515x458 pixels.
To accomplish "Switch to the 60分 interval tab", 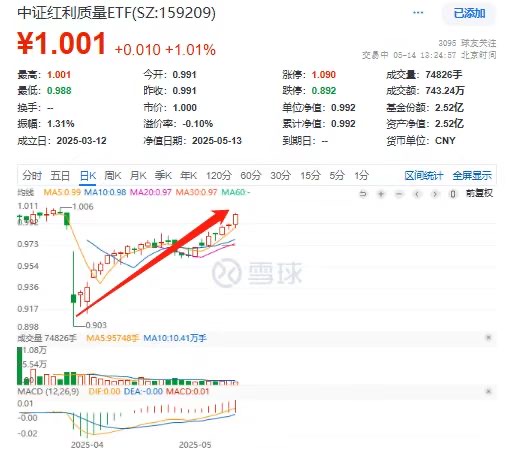I will tap(251, 175).
